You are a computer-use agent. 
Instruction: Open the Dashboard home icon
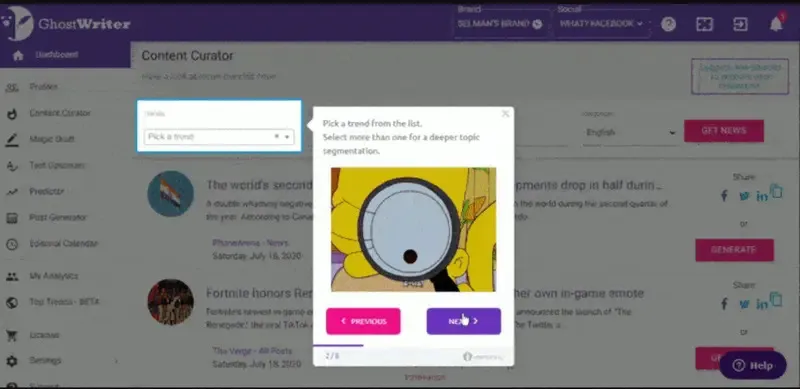[x=18, y=56]
